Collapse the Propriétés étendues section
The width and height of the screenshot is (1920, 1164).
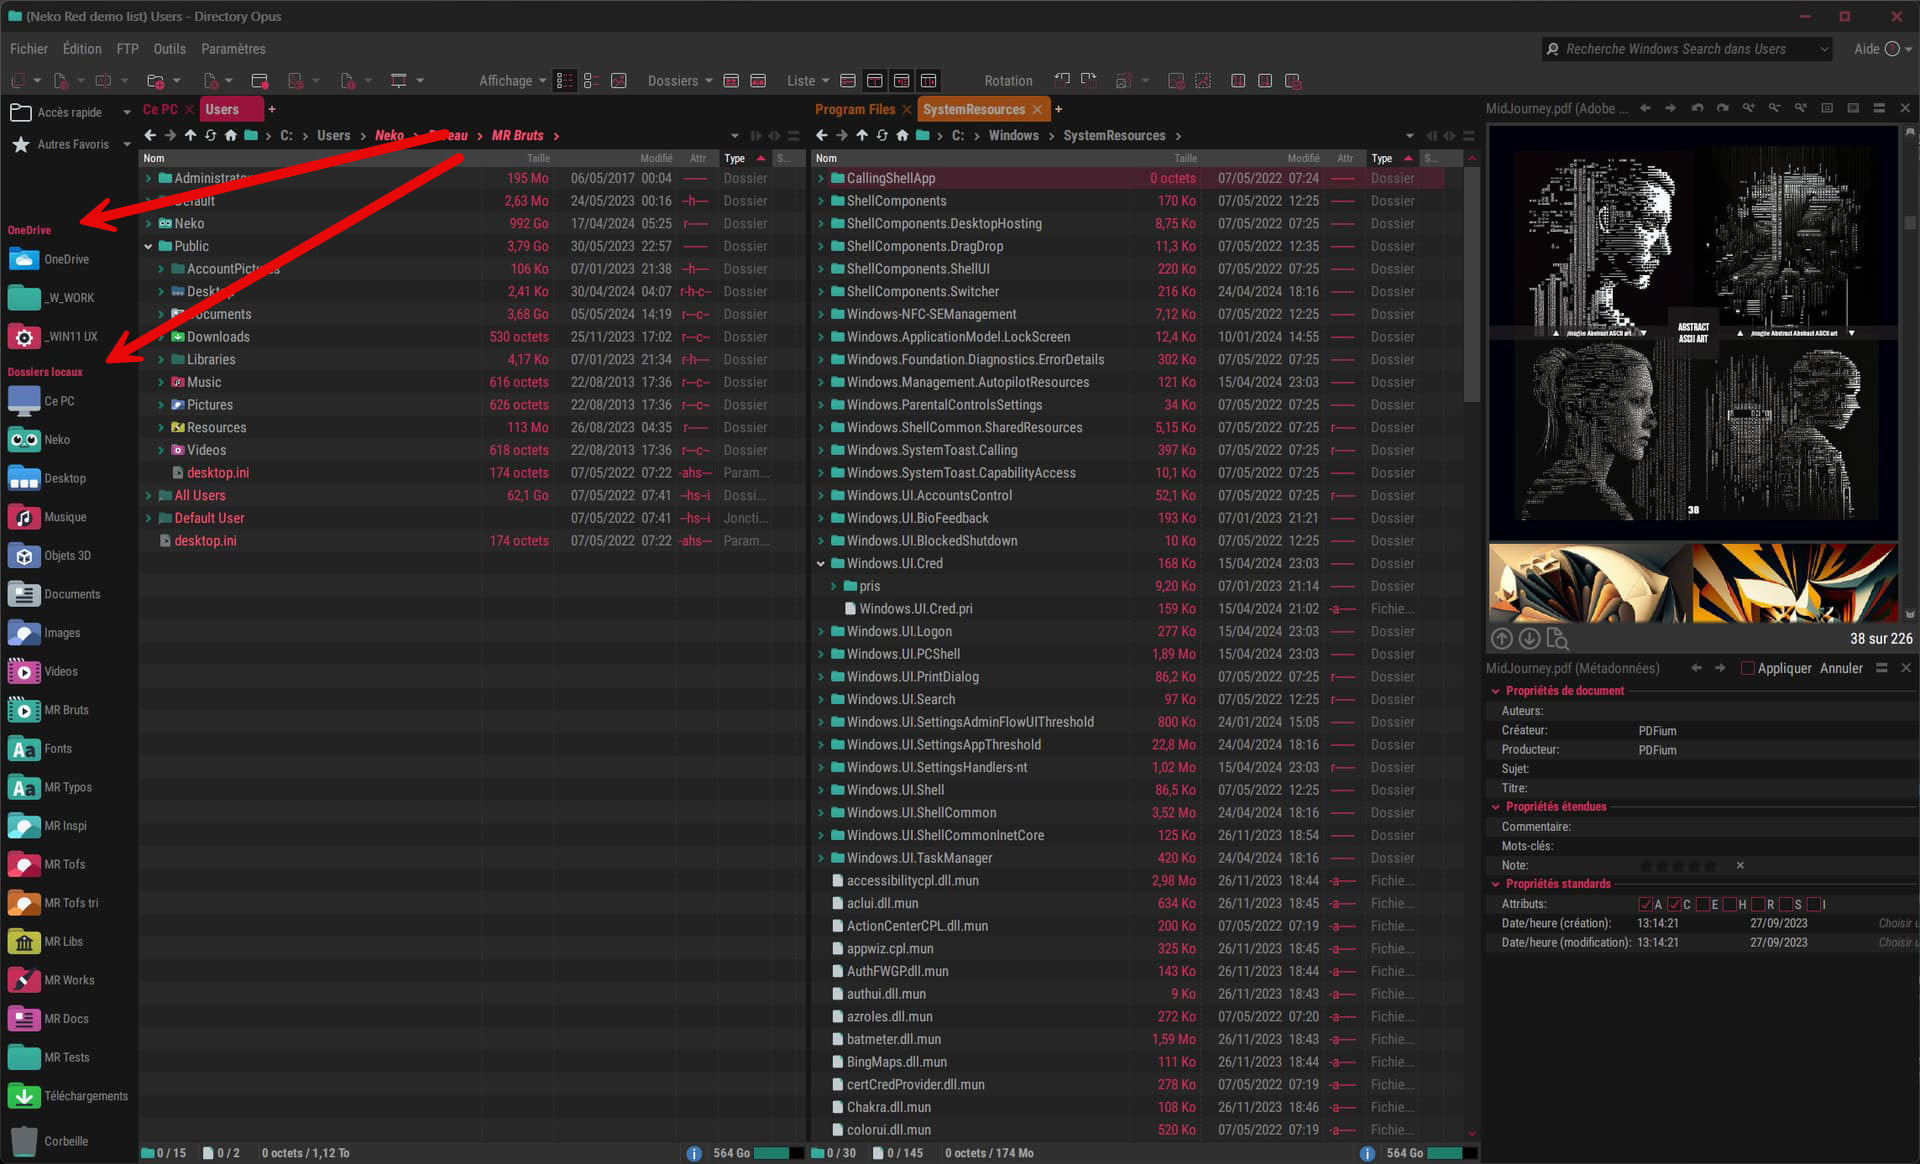coord(1496,807)
